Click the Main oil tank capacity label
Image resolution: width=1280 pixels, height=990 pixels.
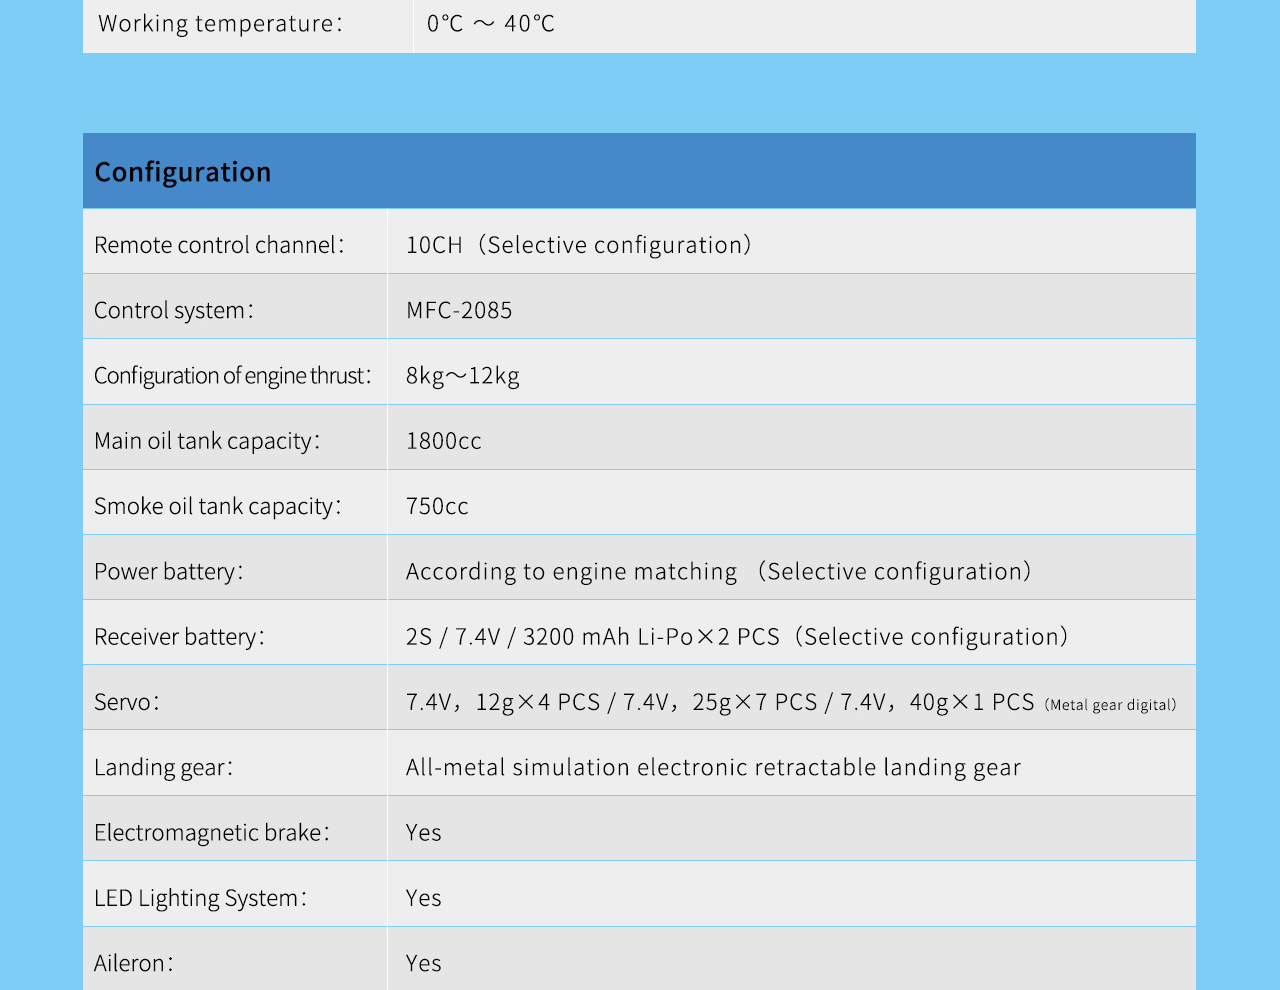click(x=207, y=441)
